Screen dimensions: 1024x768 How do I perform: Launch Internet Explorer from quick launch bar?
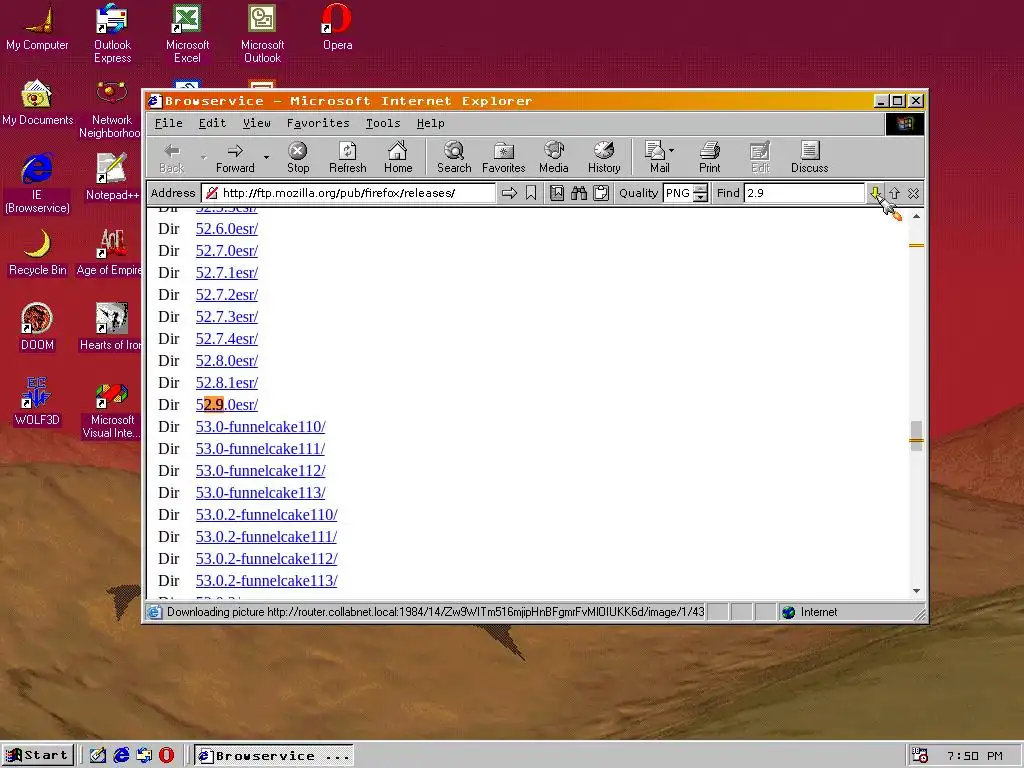(x=121, y=756)
